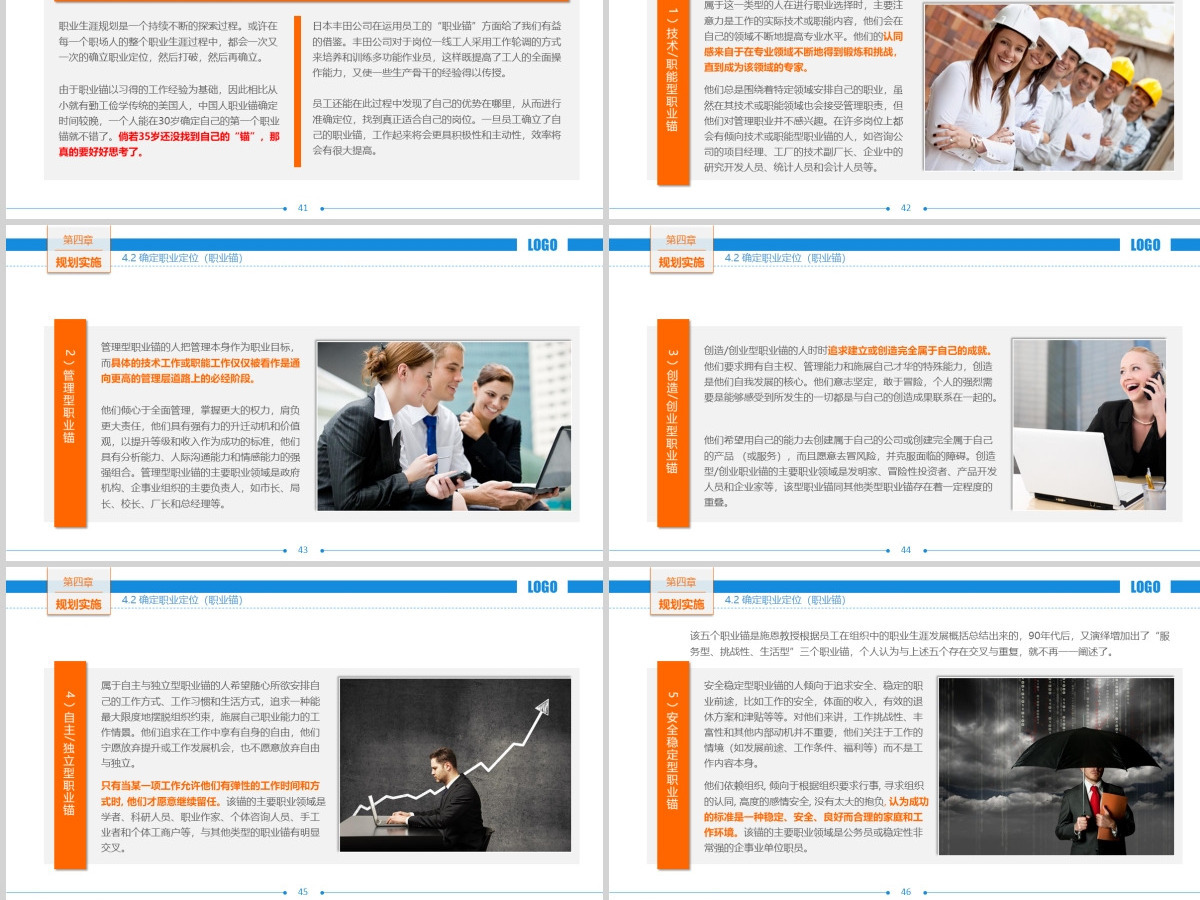Image resolution: width=1200 pixels, height=900 pixels.
Task: Click the 4.2 确定职业定位 heading on slide 46
Action: (785, 600)
